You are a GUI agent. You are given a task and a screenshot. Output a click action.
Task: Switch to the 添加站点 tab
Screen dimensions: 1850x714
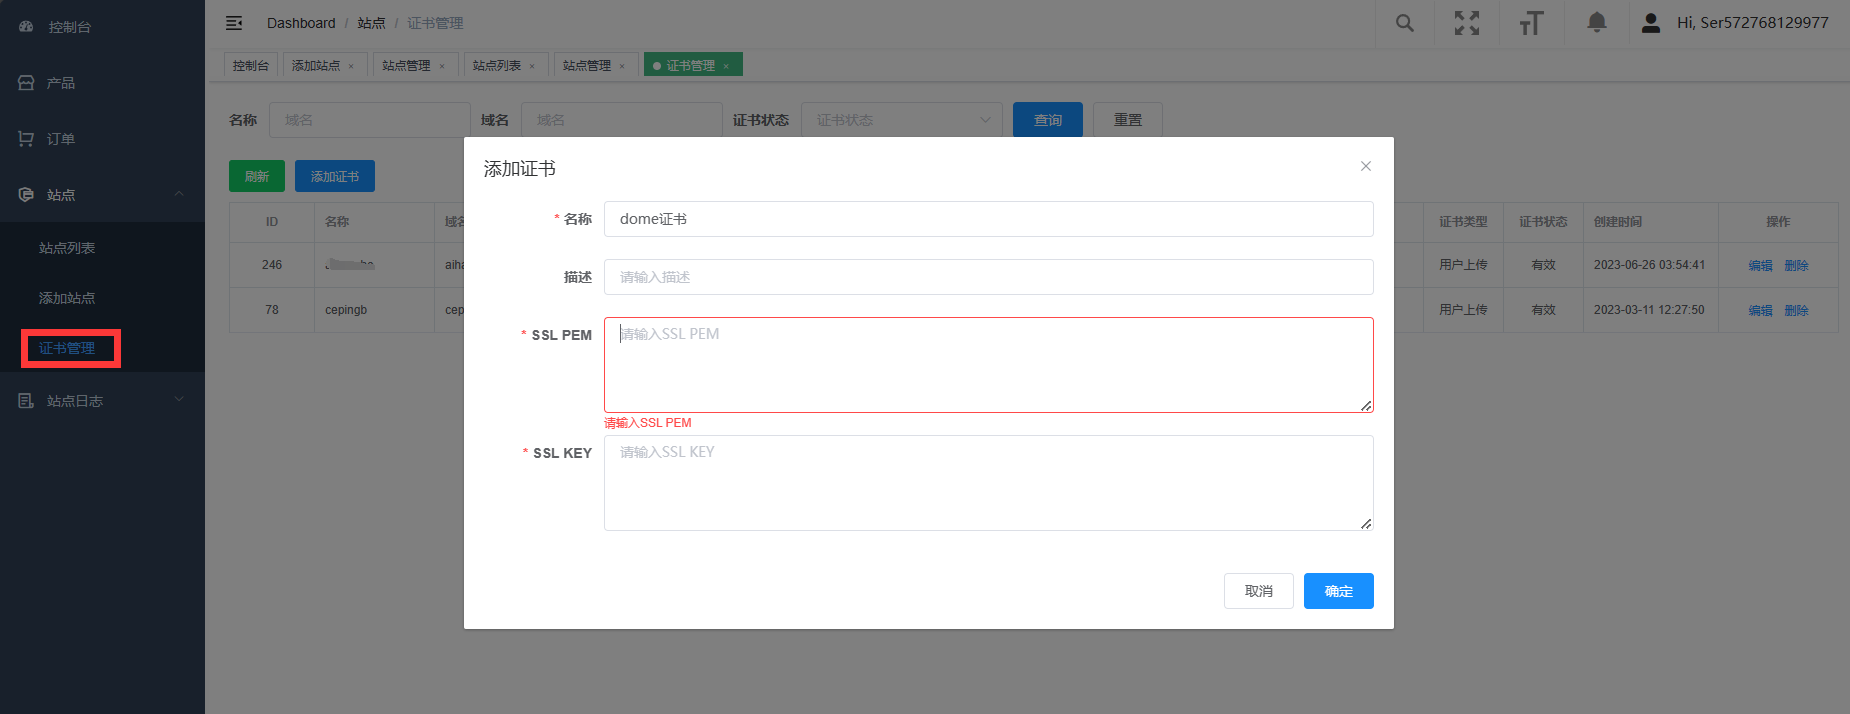316,65
